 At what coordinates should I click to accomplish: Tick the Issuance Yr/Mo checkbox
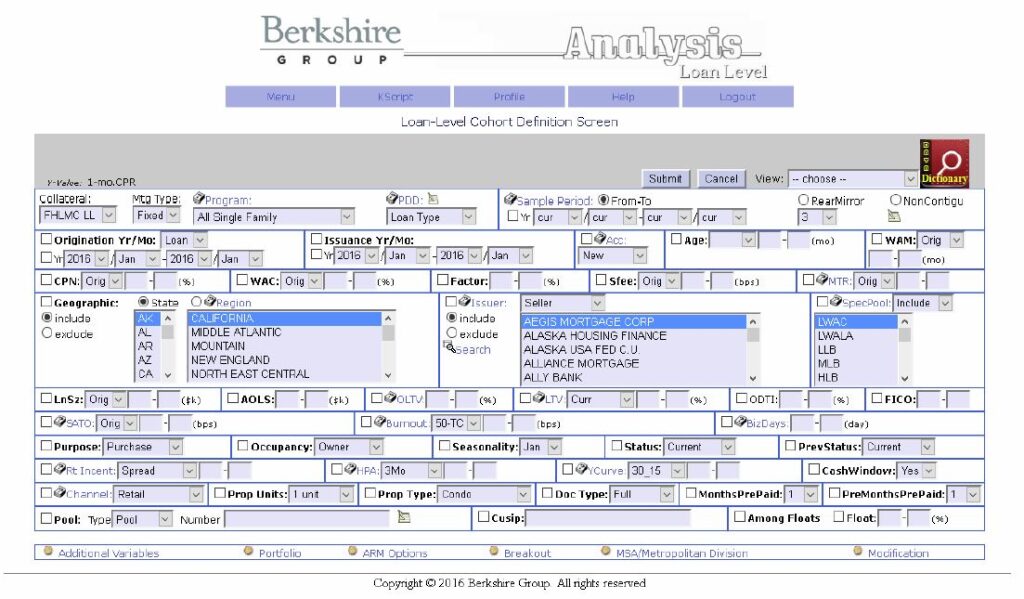[317, 239]
